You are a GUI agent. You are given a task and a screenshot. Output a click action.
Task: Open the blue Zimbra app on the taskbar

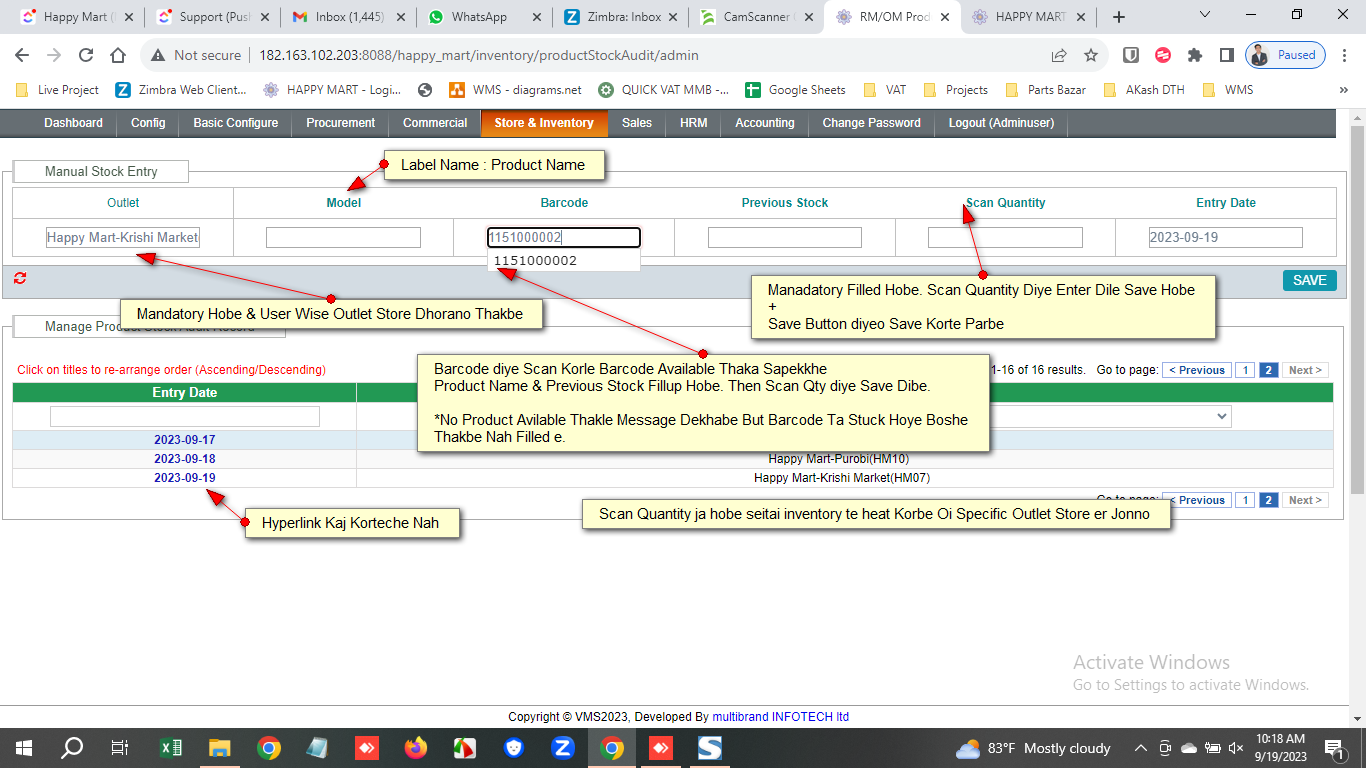coord(563,748)
